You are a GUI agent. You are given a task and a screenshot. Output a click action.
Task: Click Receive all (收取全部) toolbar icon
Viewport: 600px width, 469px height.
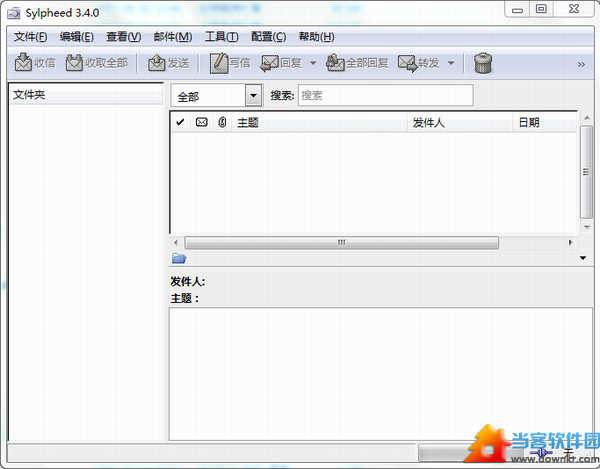(74, 62)
